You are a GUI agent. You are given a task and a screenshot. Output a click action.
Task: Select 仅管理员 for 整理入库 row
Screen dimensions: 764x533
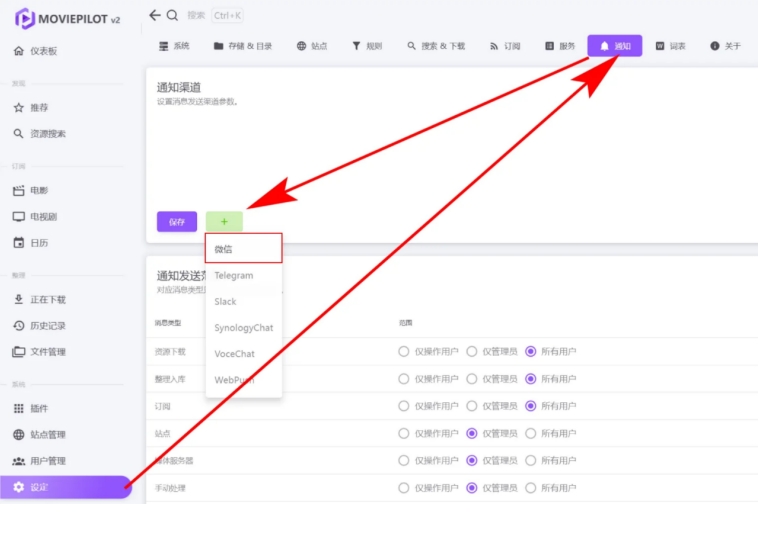(472, 379)
